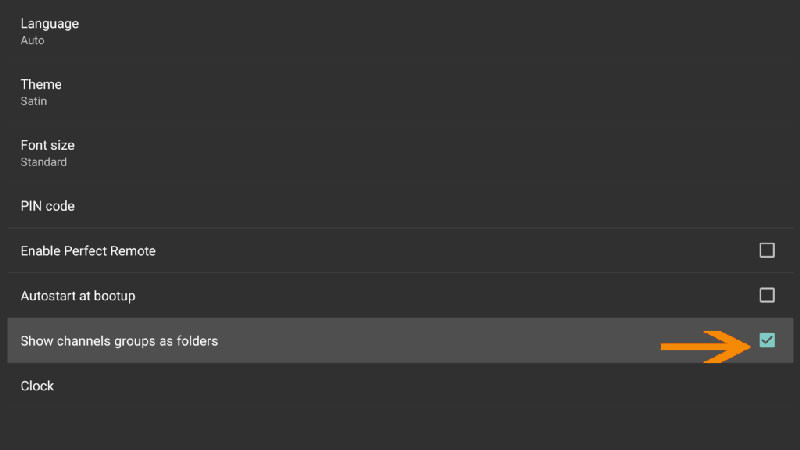Open the PIN code setting
The height and width of the screenshot is (450, 800).
tap(48, 206)
